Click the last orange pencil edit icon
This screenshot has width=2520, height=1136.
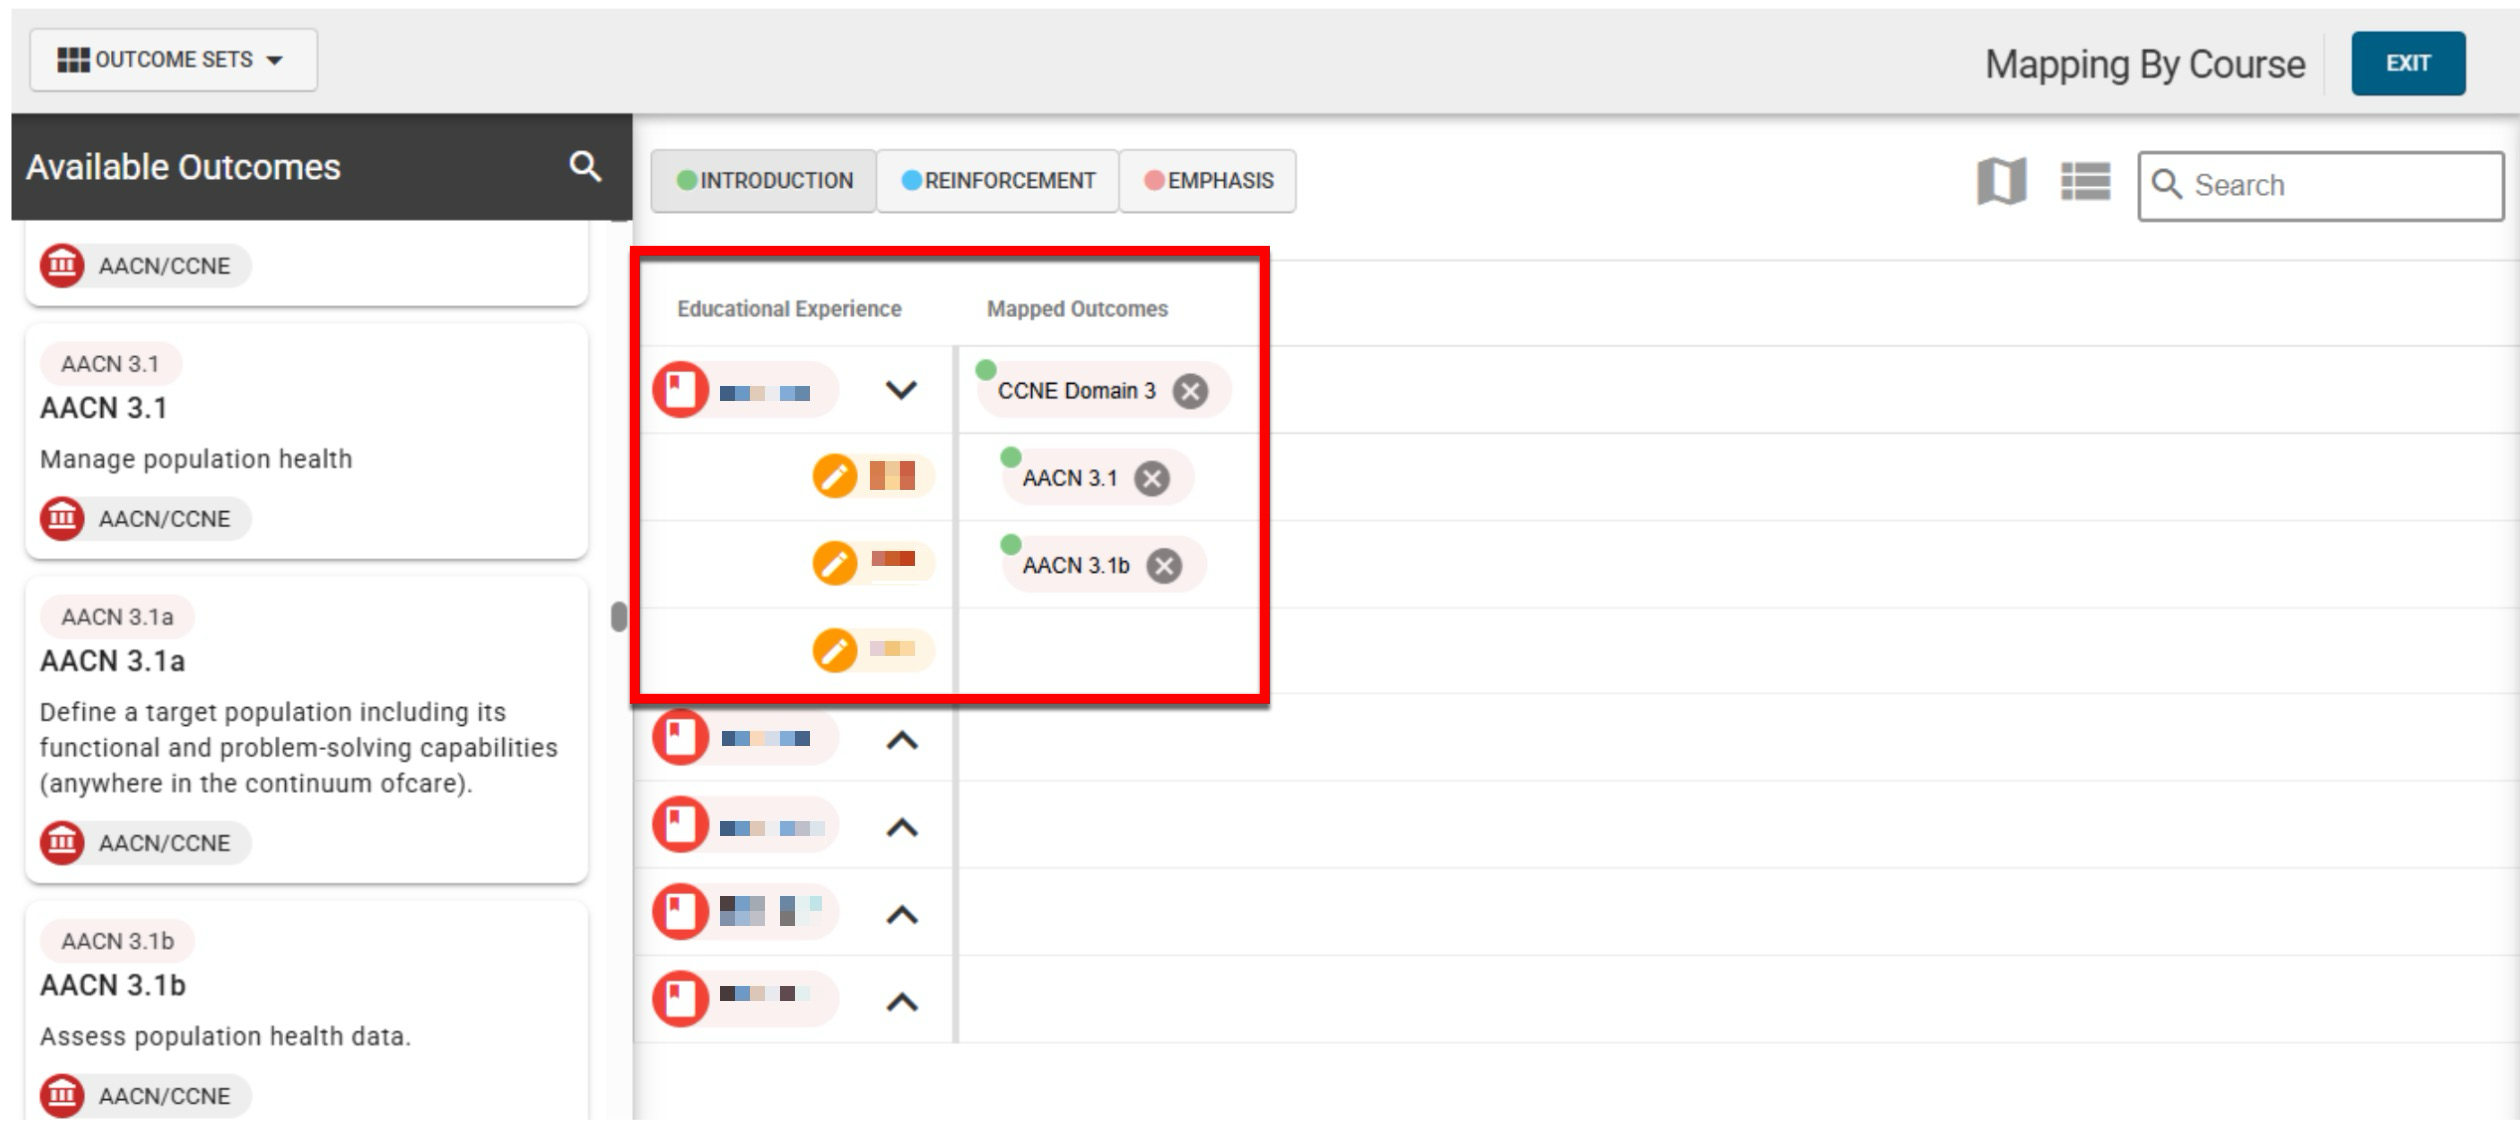point(835,651)
